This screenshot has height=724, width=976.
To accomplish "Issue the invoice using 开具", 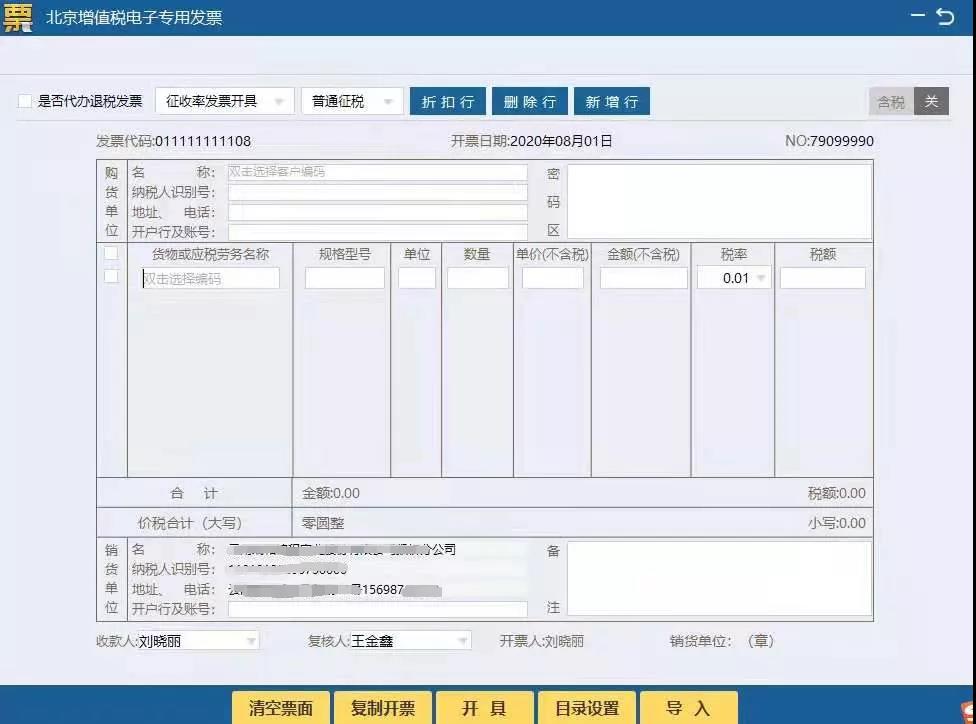I will click(485, 707).
